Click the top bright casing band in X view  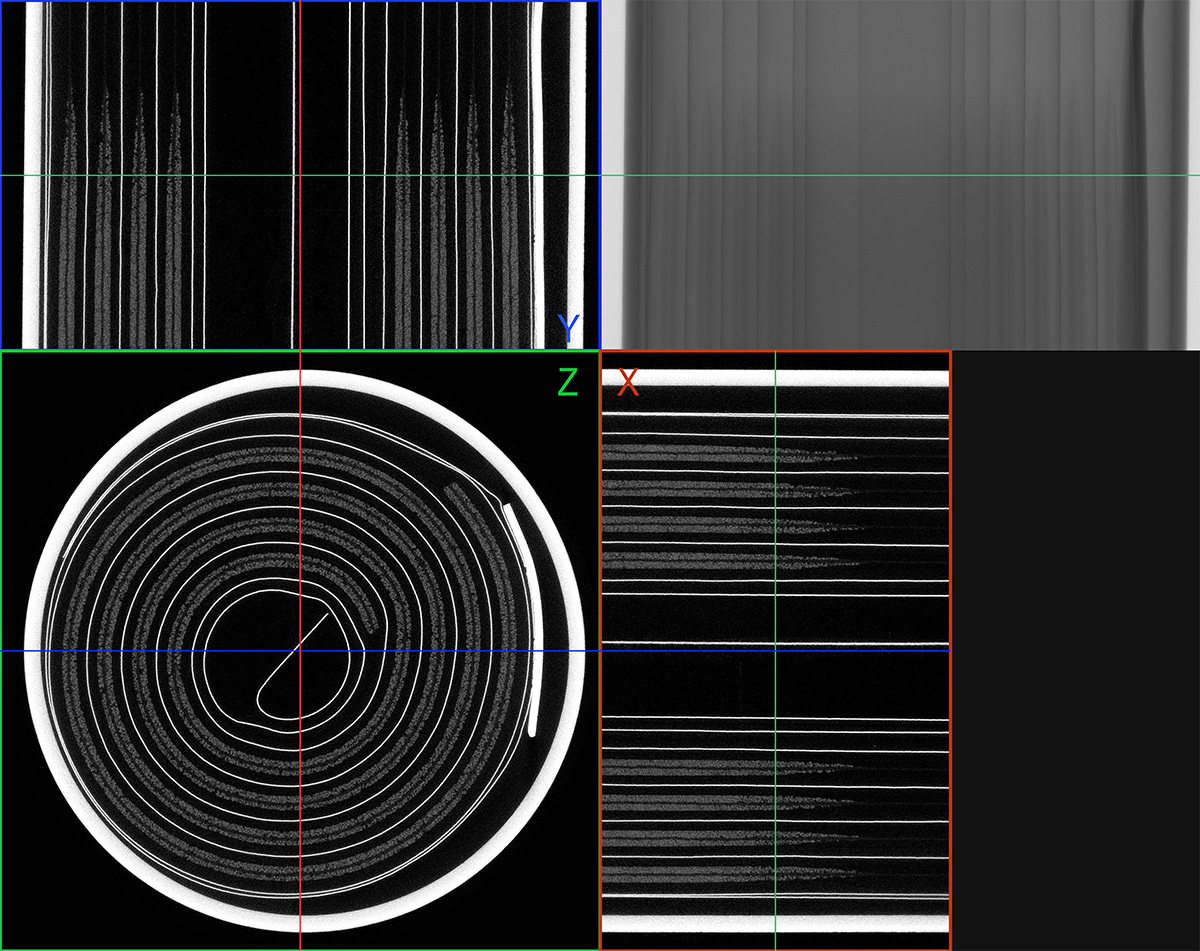tap(775, 378)
